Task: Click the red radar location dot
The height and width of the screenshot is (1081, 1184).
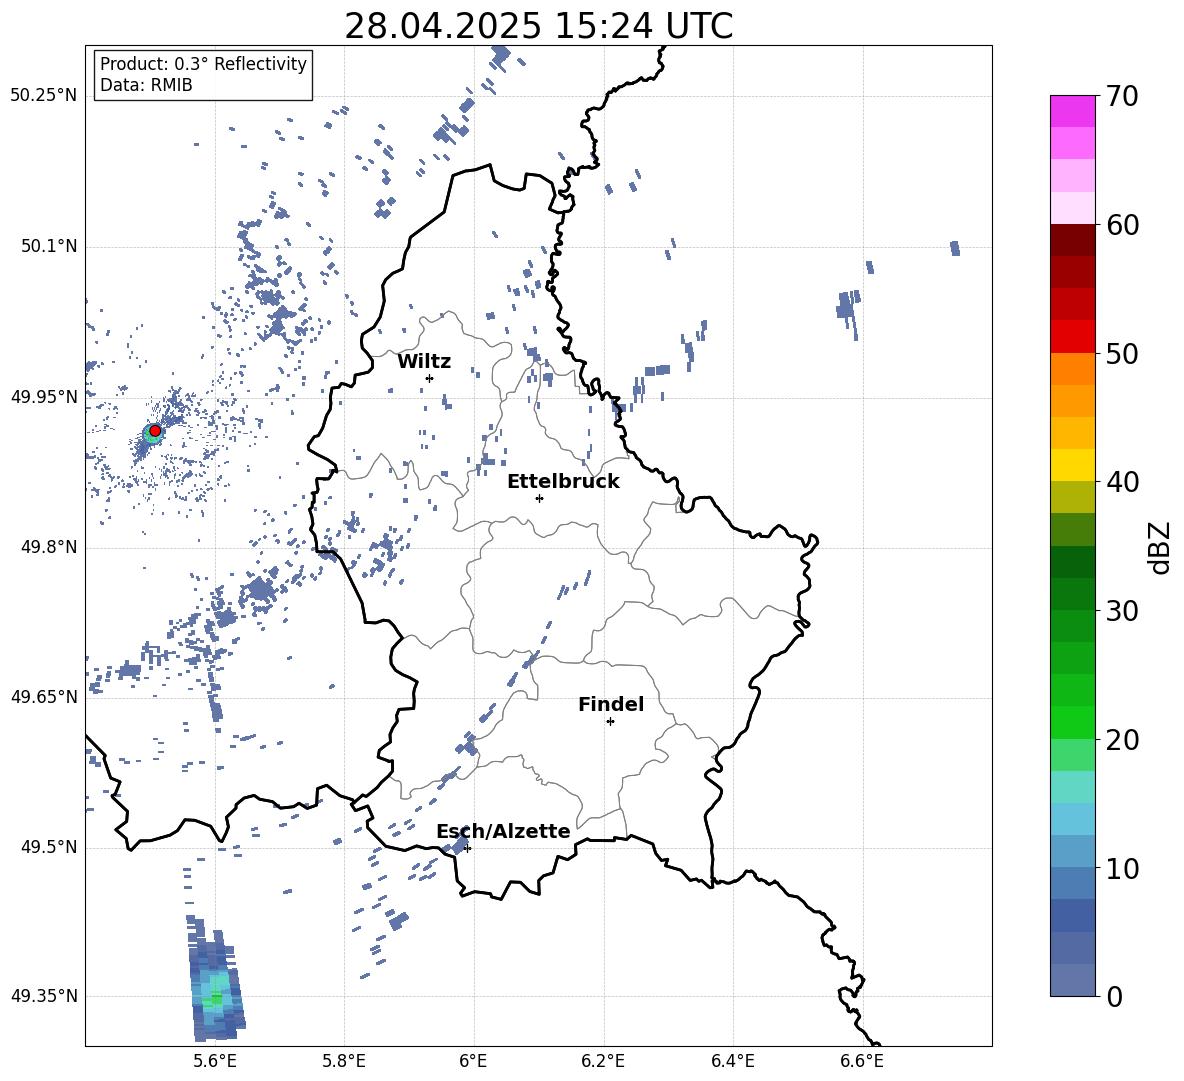Action: (155, 431)
